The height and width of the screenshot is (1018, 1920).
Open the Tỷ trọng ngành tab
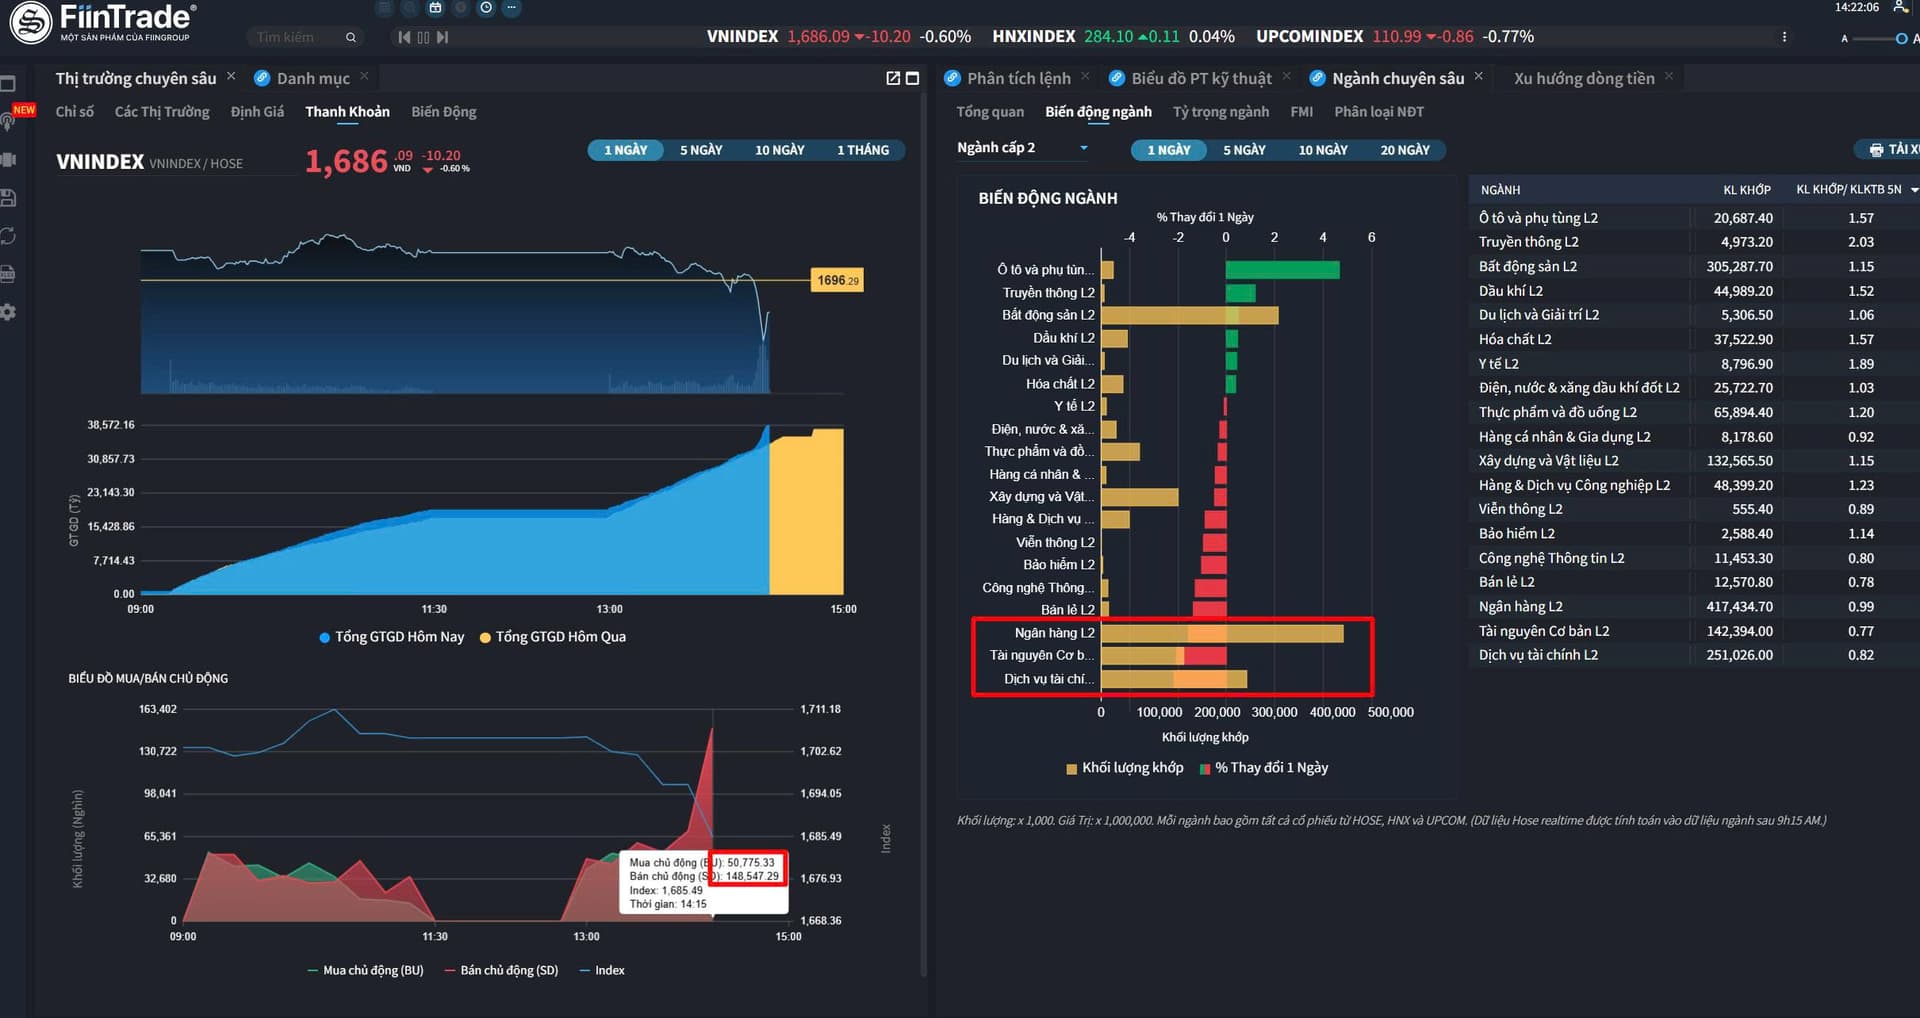coord(1221,112)
